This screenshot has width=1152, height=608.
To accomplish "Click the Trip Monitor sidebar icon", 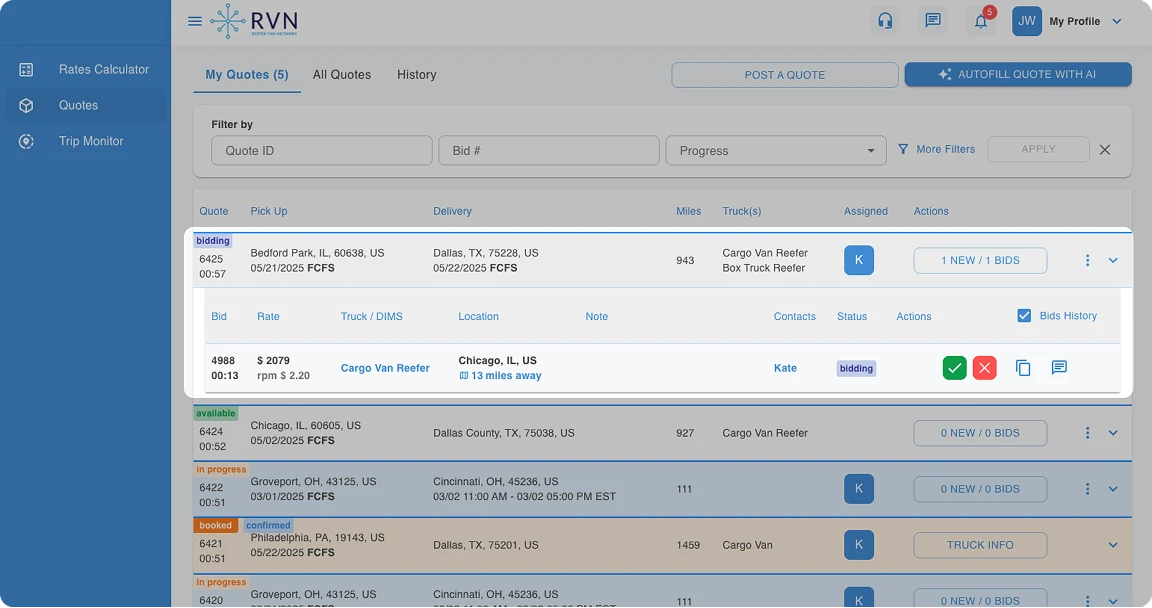I will tap(26, 142).
